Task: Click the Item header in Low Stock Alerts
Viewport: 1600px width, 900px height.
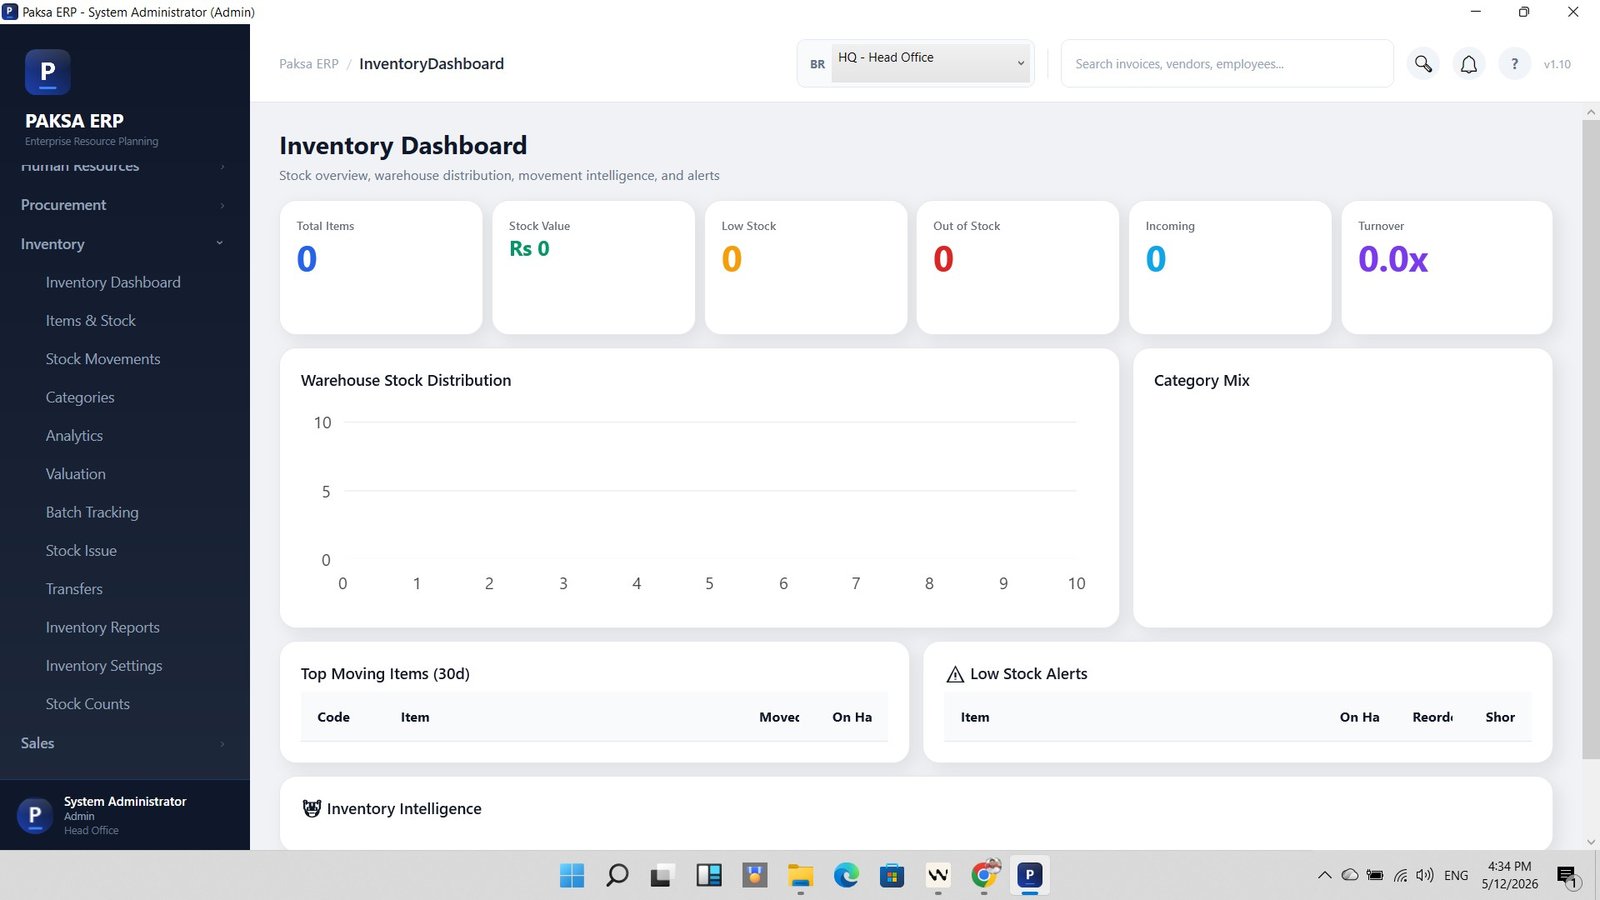Action: click(975, 717)
